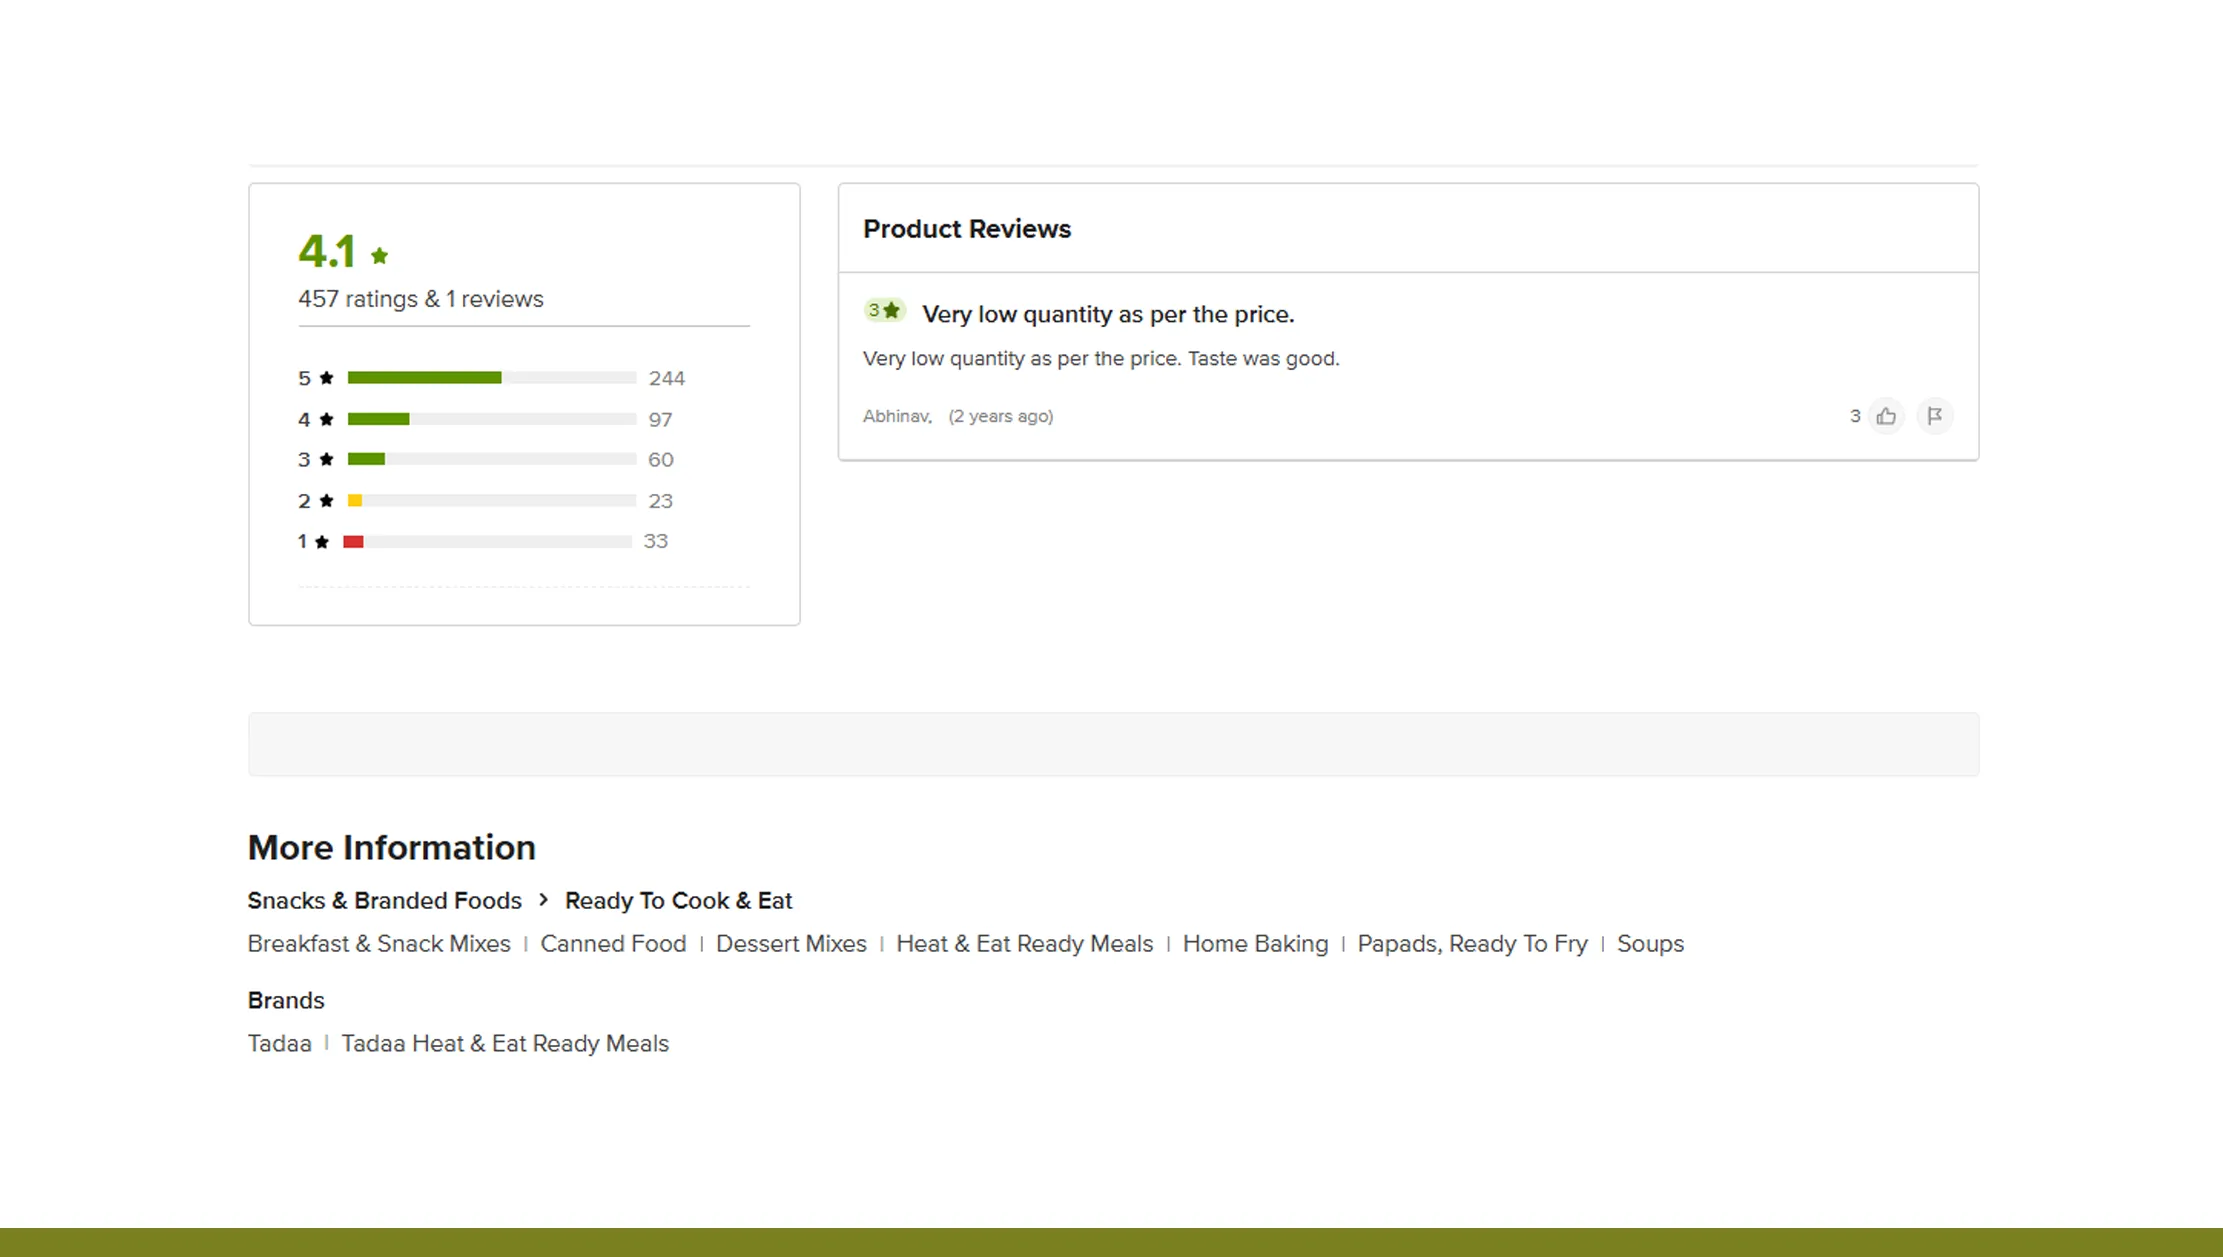The image size is (2223, 1257).
Task: Click the reviewer name Abhinav
Action: tap(895, 416)
